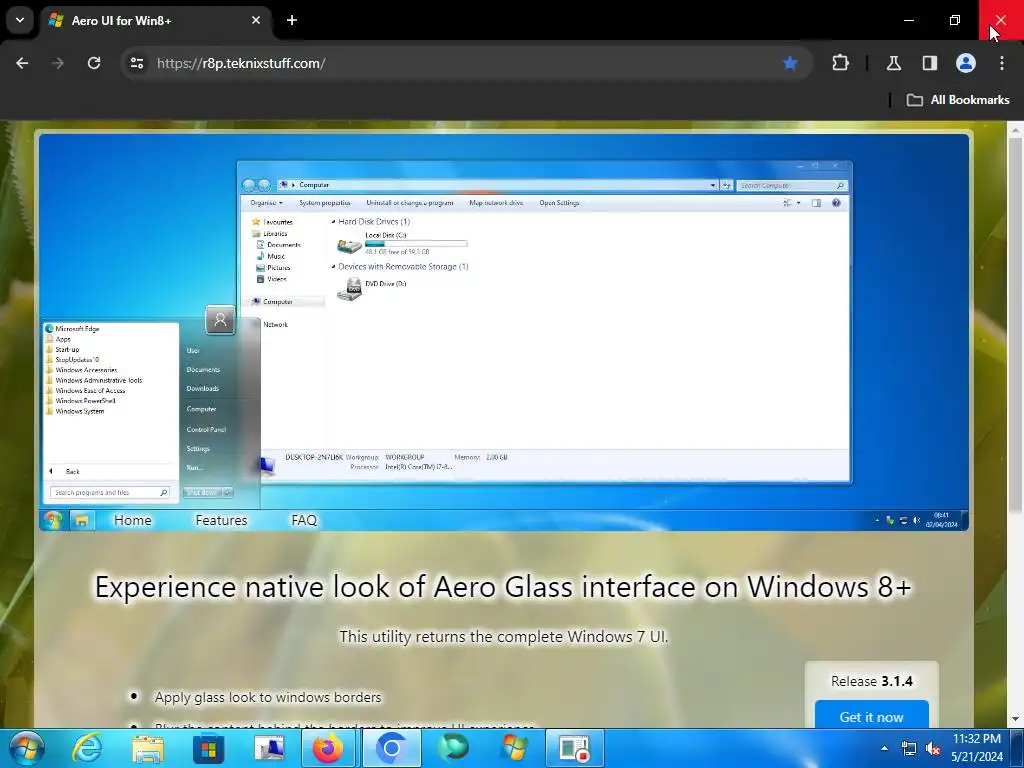Click the Windows 7 desktop preview image
This screenshot has width=1024, height=768.
click(x=504, y=332)
